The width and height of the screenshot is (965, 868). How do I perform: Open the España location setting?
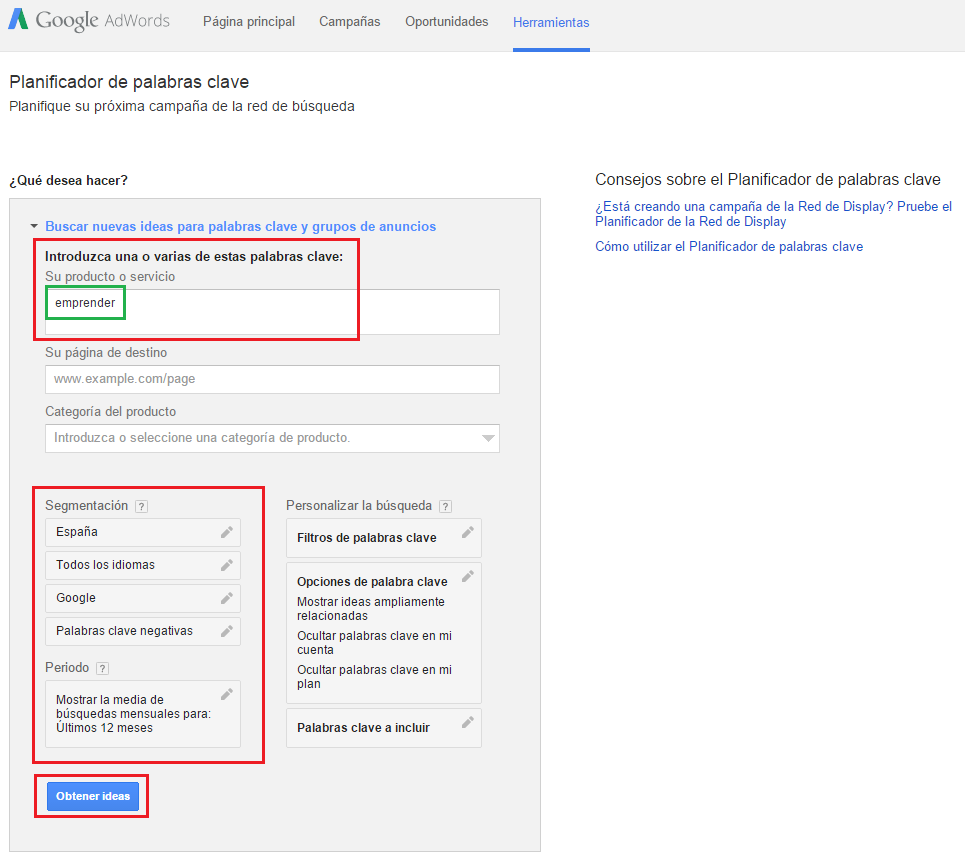[143, 532]
